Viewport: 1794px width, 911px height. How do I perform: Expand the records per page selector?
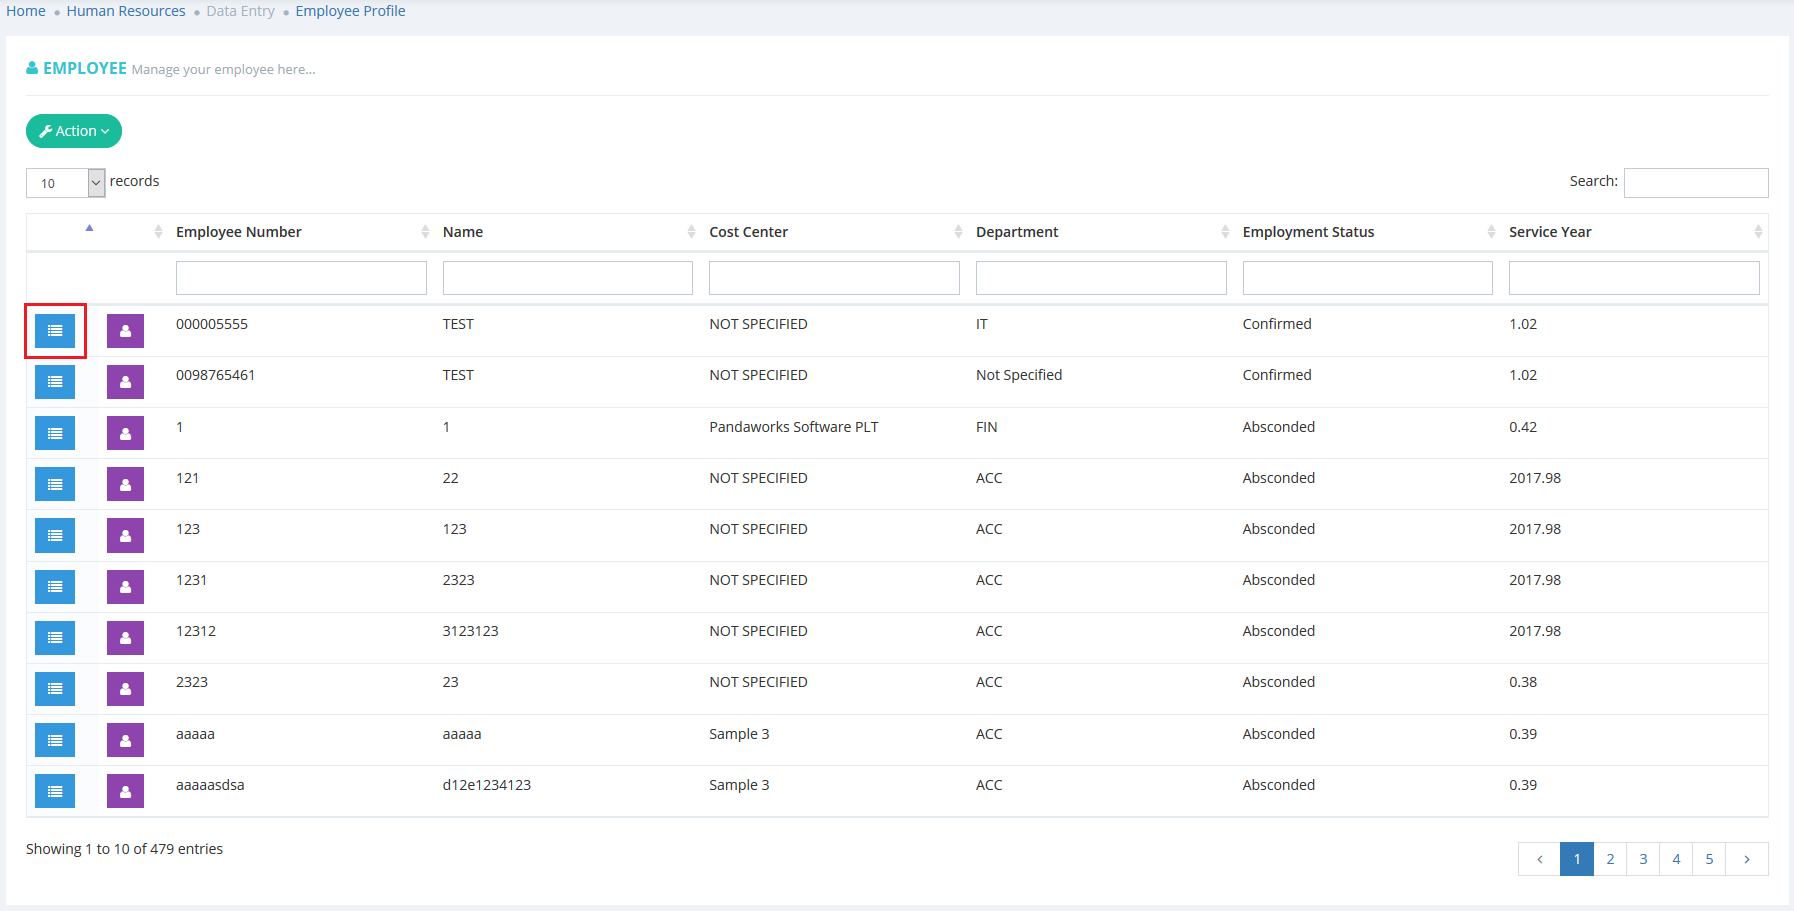click(x=66, y=183)
